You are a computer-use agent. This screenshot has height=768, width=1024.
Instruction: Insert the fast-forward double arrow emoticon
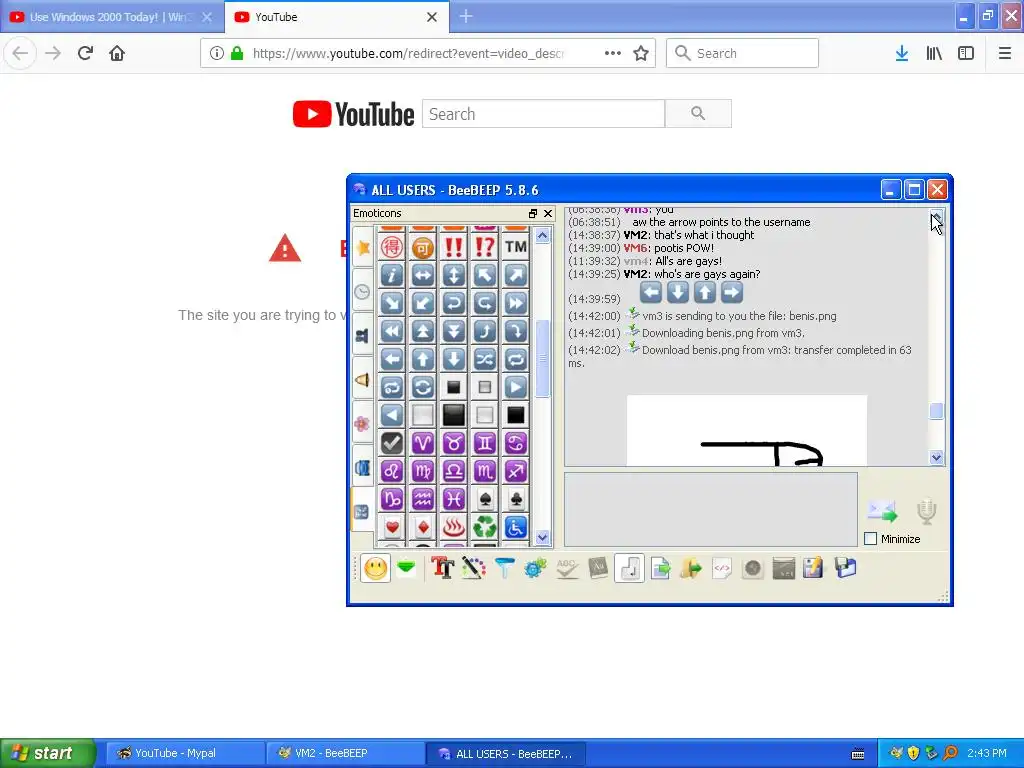coord(515,303)
